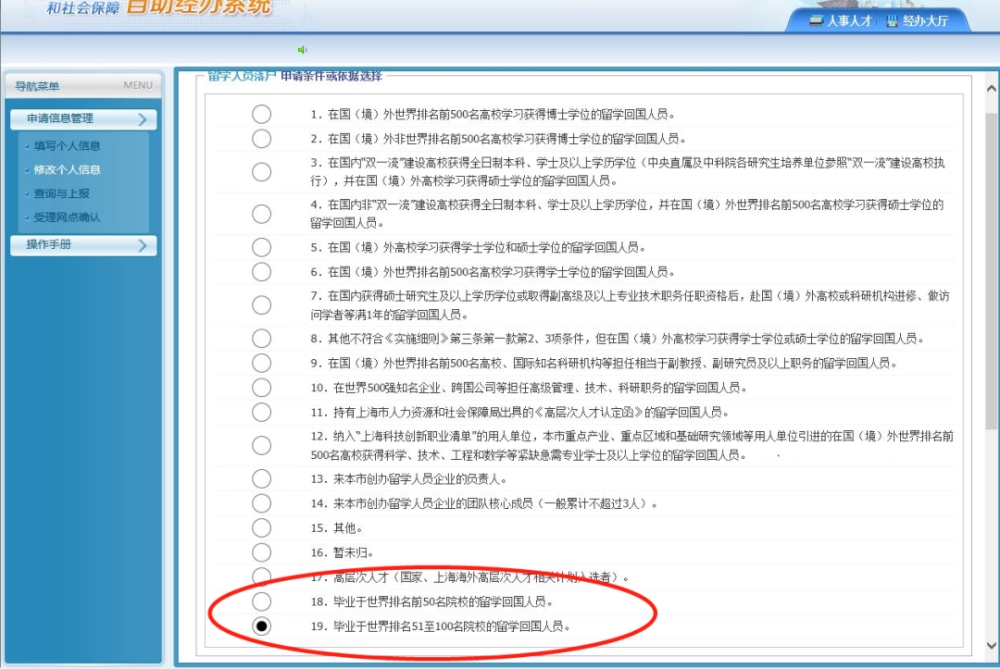Select option 7 访问学者 radio button
The width and height of the screenshot is (1000, 669).
click(x=261, y=305)
